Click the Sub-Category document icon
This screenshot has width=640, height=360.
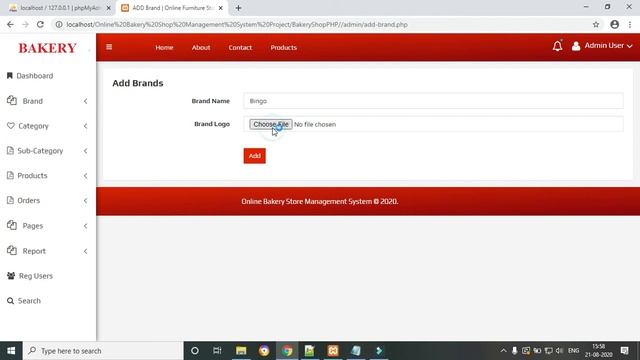pos(10,151)
